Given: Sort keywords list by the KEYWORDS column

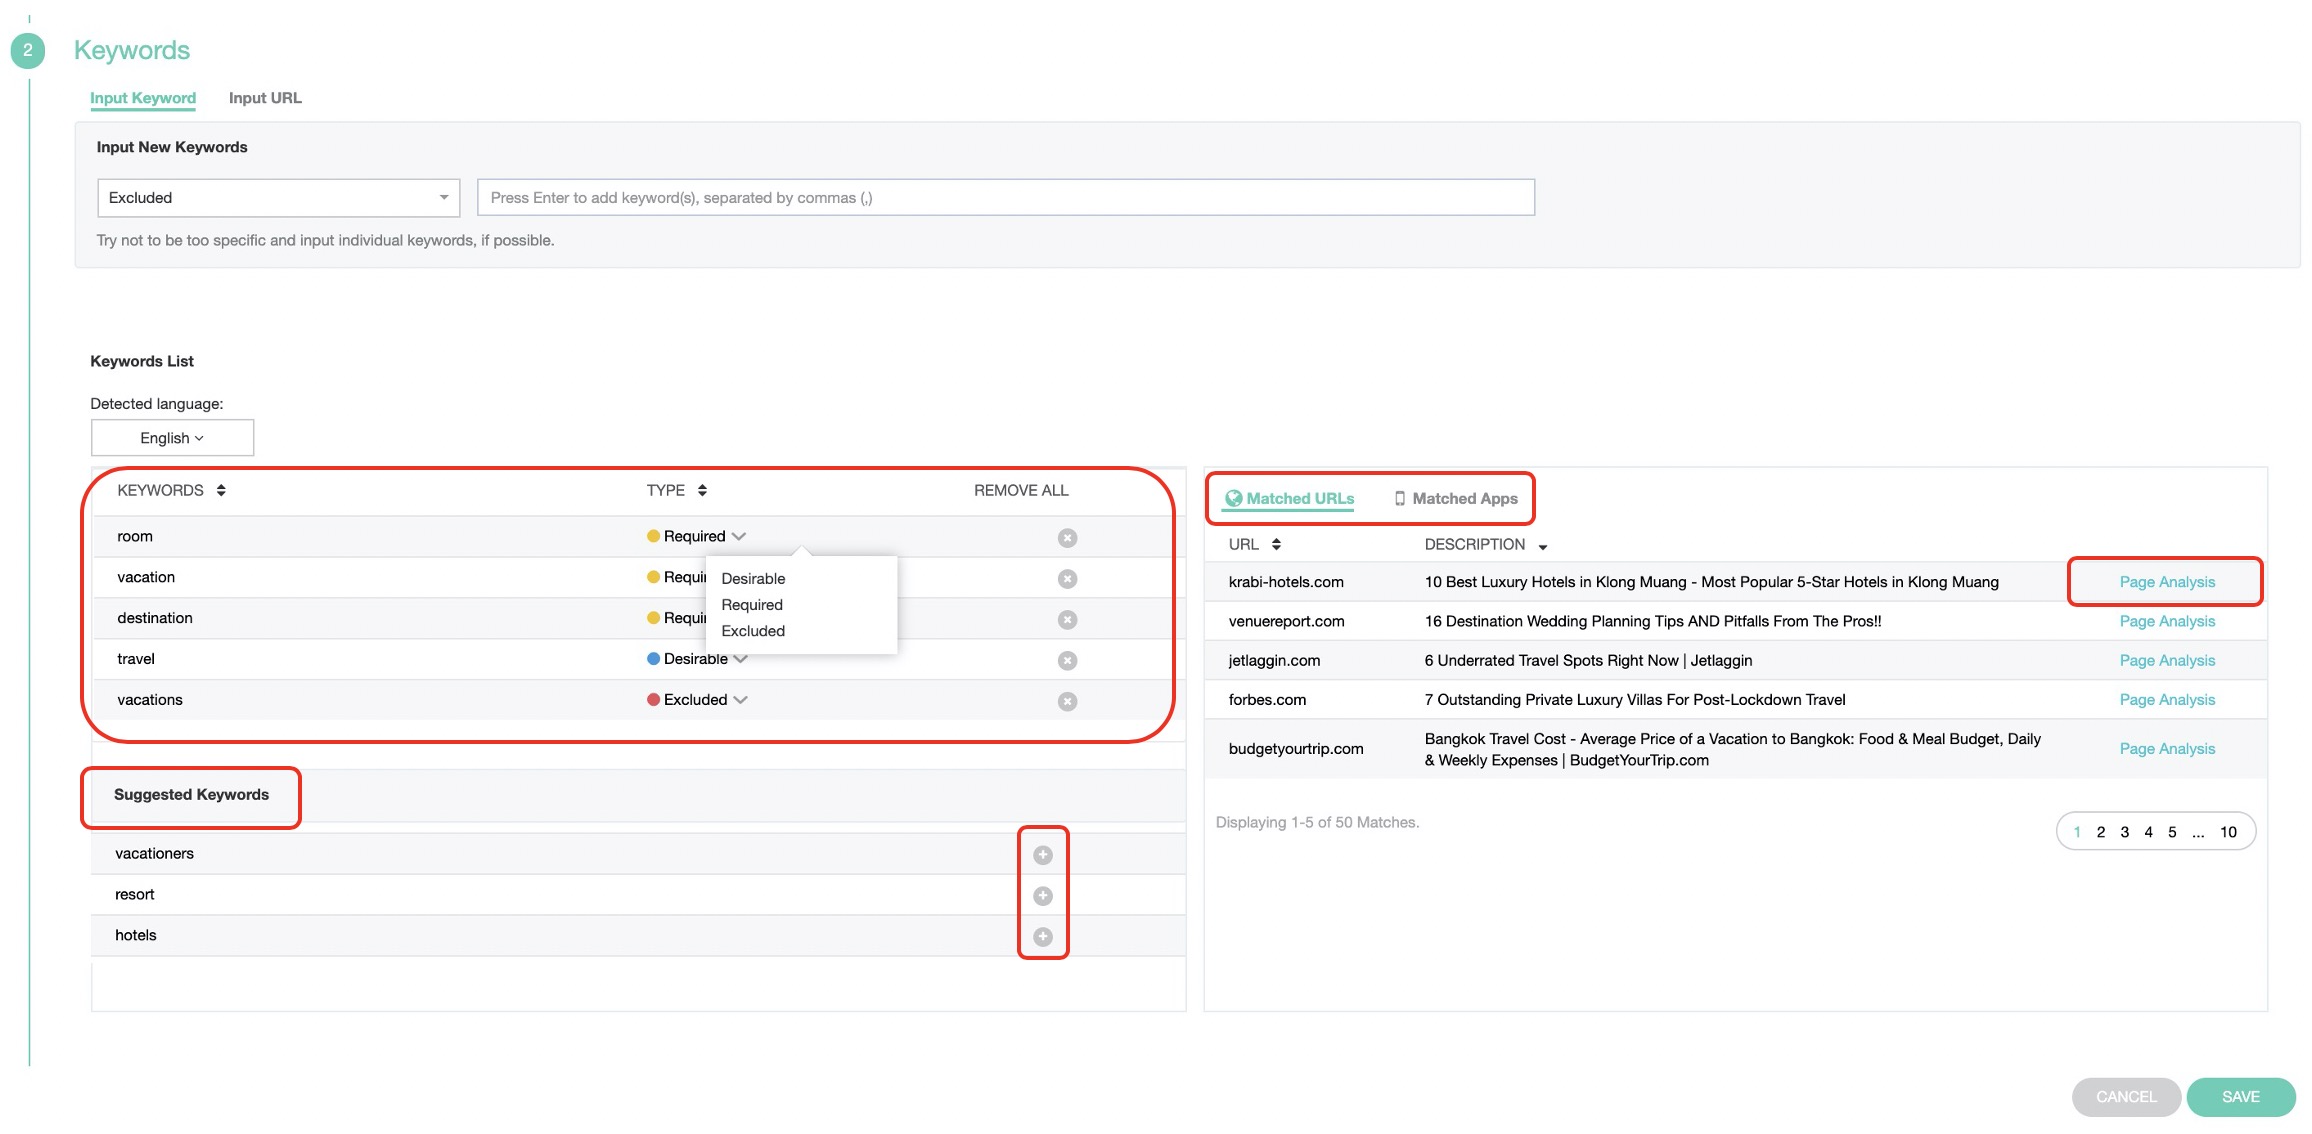Looking at the screenshot, I should 221,490.
